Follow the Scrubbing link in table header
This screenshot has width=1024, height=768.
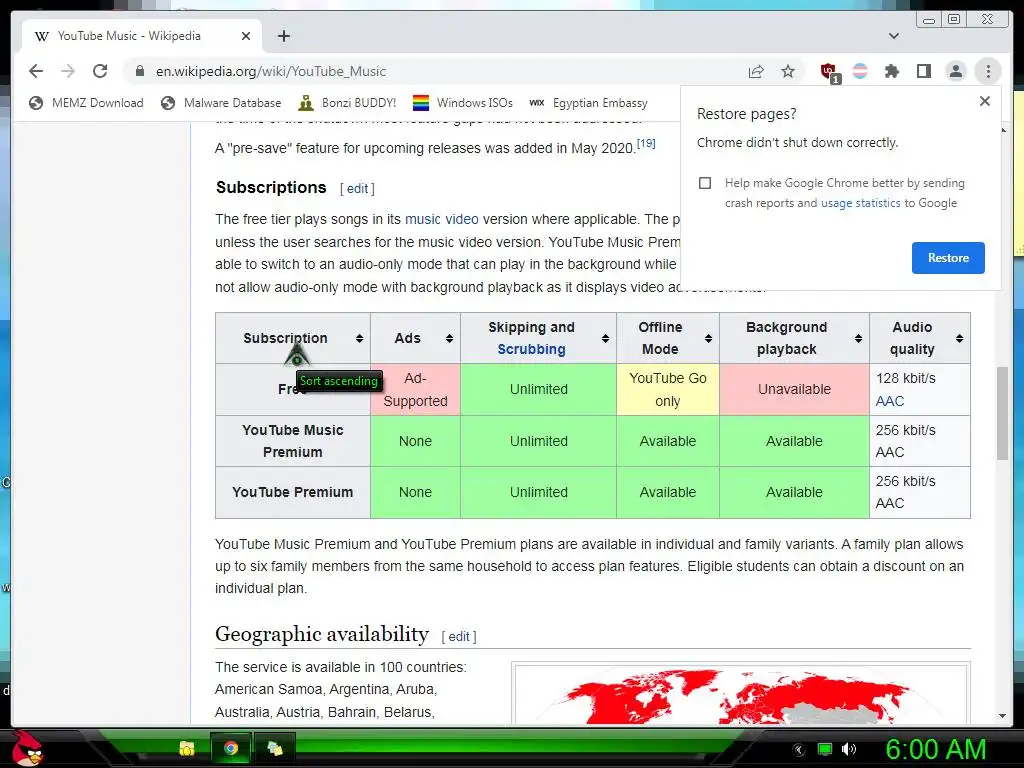point(532,349)
